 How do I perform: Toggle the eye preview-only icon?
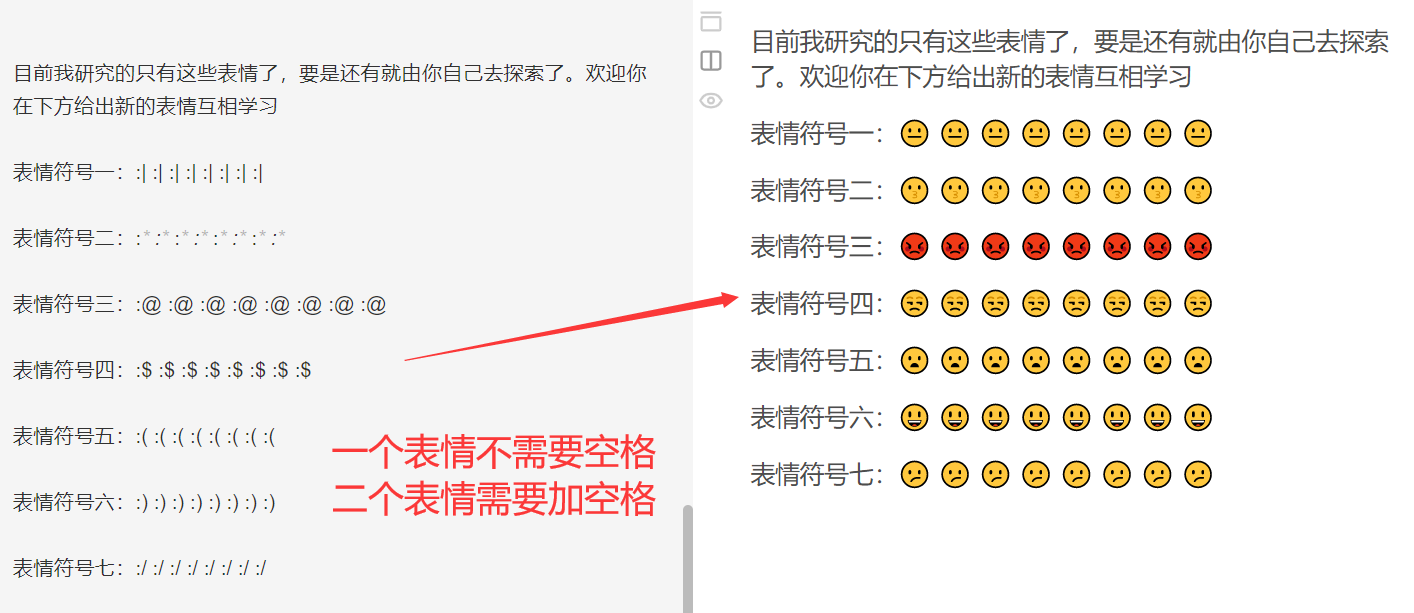tap(710, 100)
